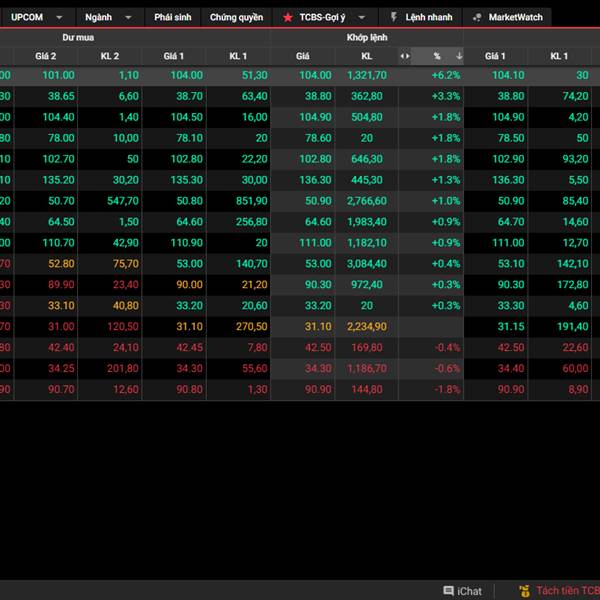Image resolution: width=600 pixels, height=600 pixels.
Task: Select matched price 111.00
Action: pos(315,243)
